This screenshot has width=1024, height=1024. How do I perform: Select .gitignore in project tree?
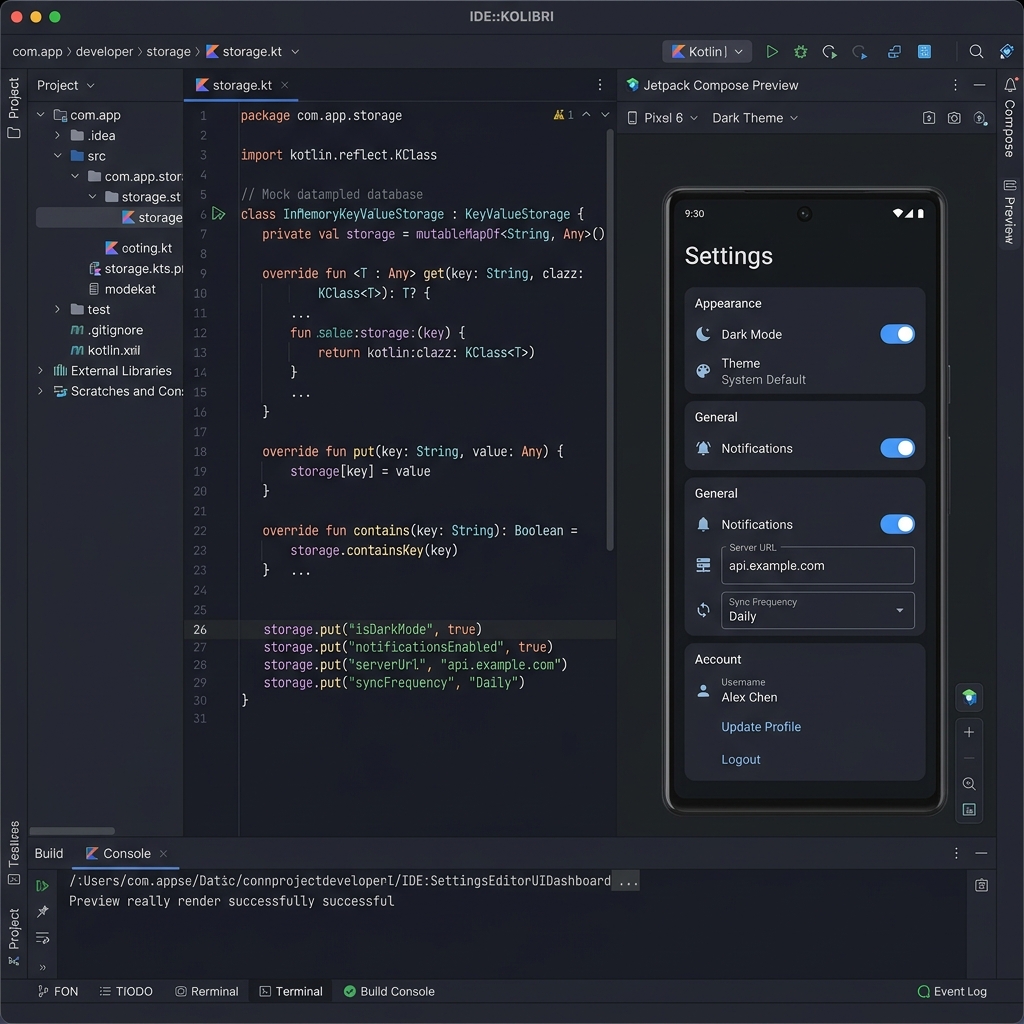coord(107,330)
